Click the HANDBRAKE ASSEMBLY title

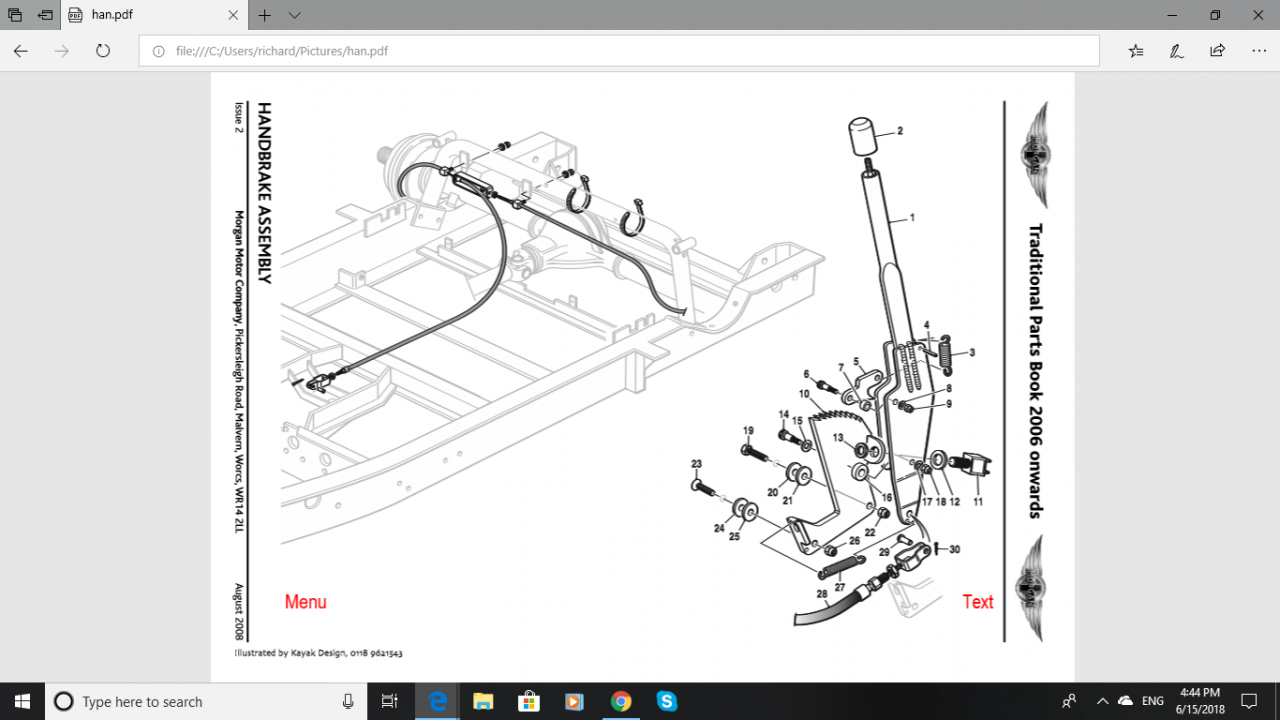coord(265,193)
